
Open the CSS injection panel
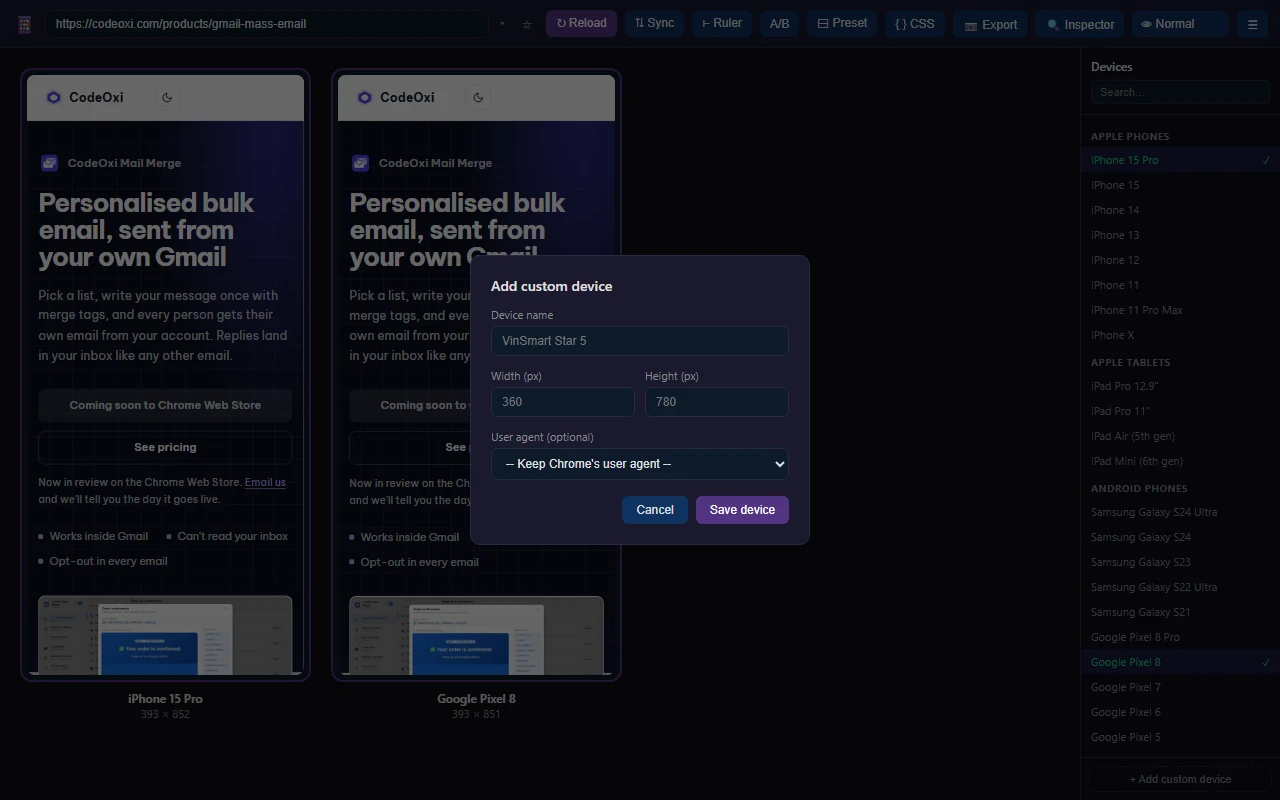coord(915,23)
